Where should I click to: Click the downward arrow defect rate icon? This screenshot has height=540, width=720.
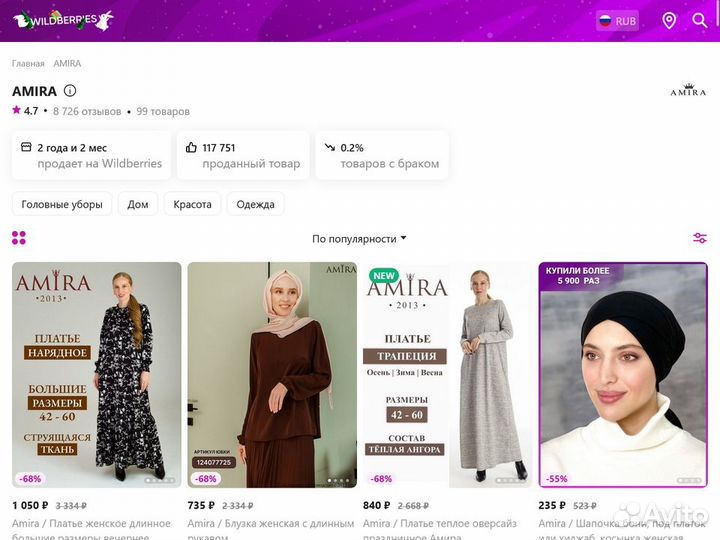click(x=330, y=147)
